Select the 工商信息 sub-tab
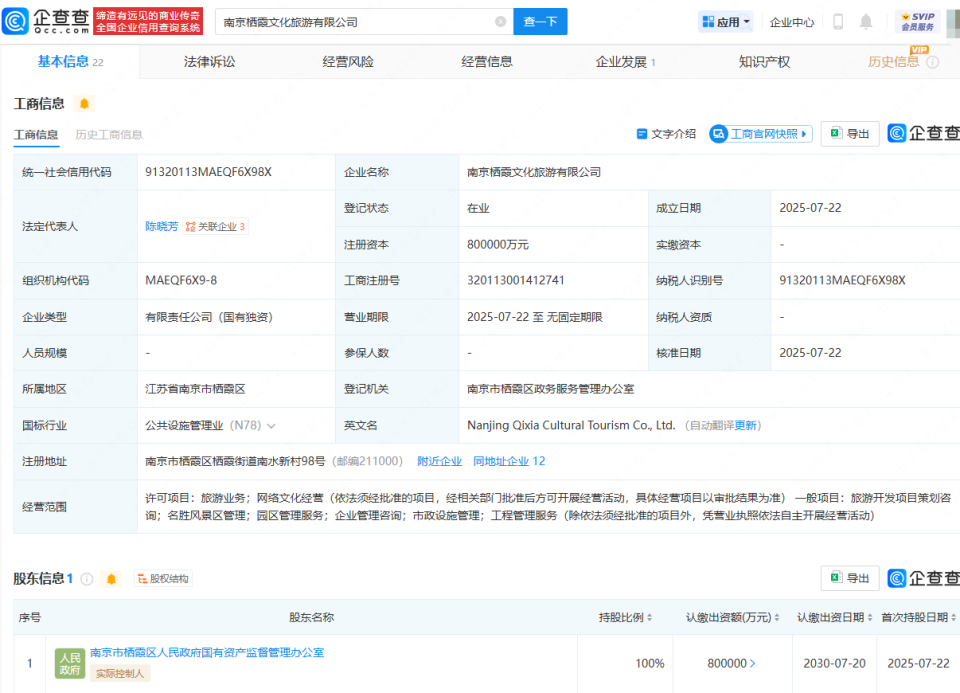Viewport: 960px width, 693px height. click(x=36, y=135)
